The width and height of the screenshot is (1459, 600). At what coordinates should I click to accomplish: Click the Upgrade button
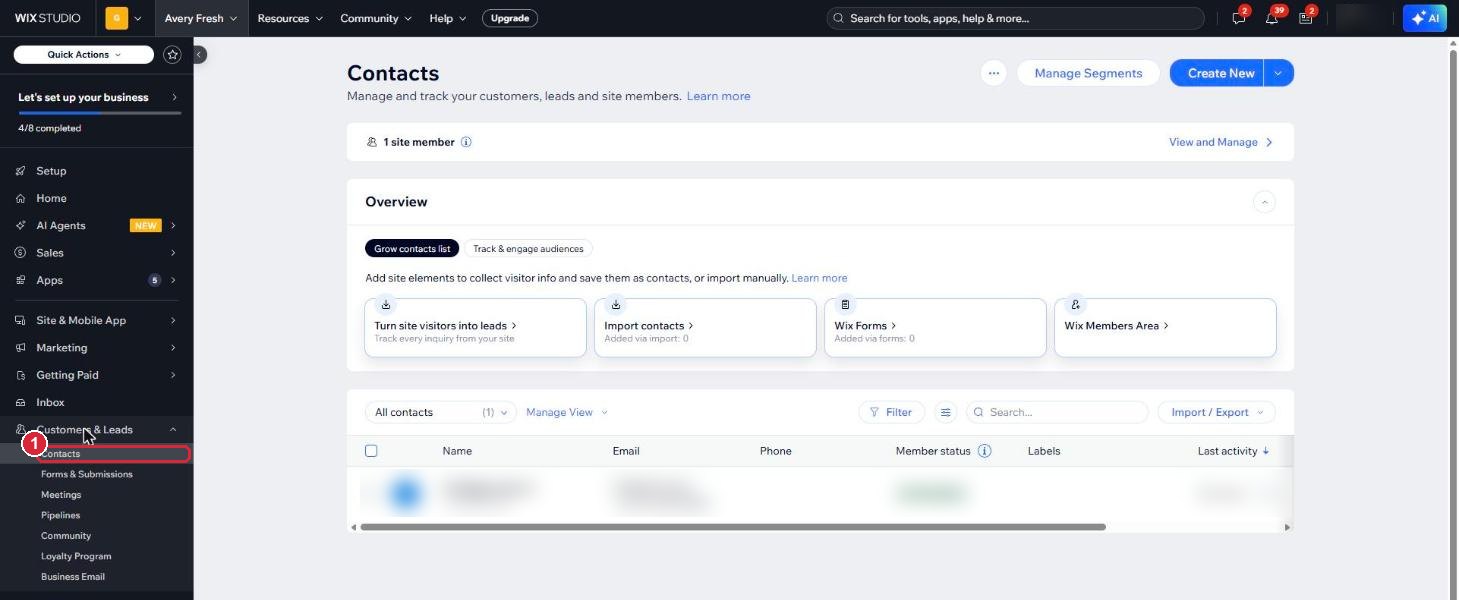[510, 18]
